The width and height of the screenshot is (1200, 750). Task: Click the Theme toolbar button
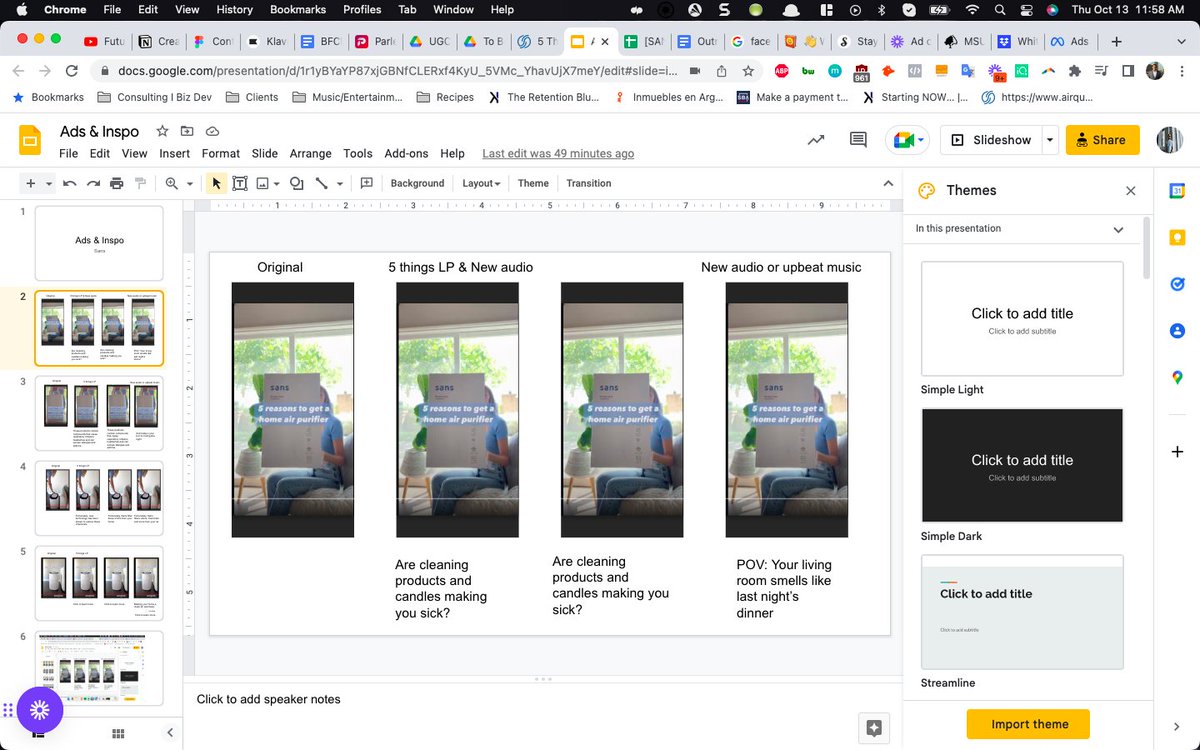pyautogui.click(x=533, y=183)
